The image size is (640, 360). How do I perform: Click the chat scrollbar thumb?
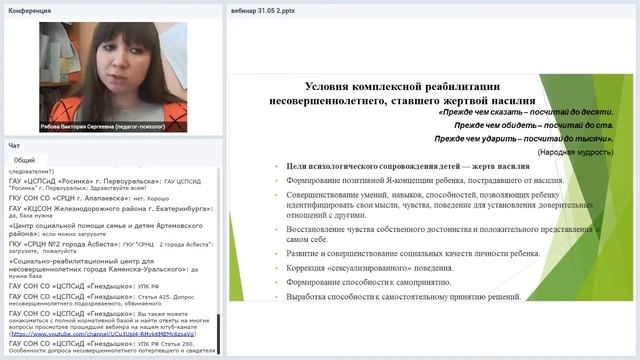(218, 334)
